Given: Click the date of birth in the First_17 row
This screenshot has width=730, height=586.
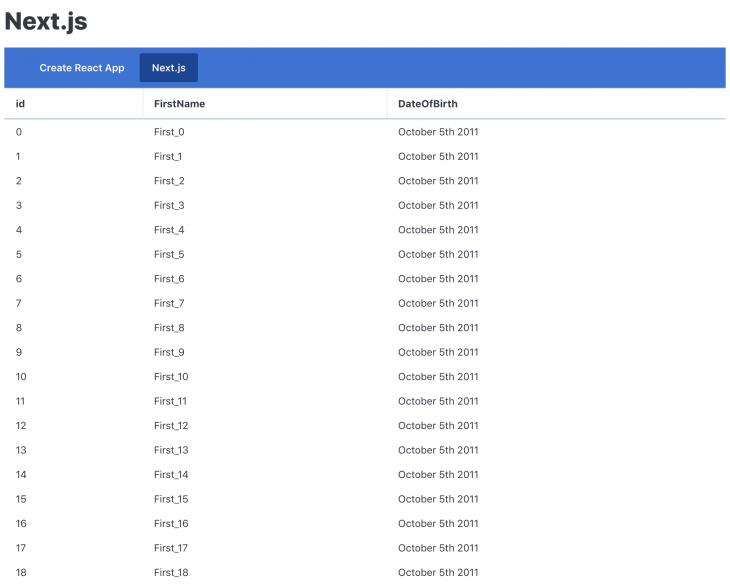Looking at the screenshot, I should (x=438, y=549).
